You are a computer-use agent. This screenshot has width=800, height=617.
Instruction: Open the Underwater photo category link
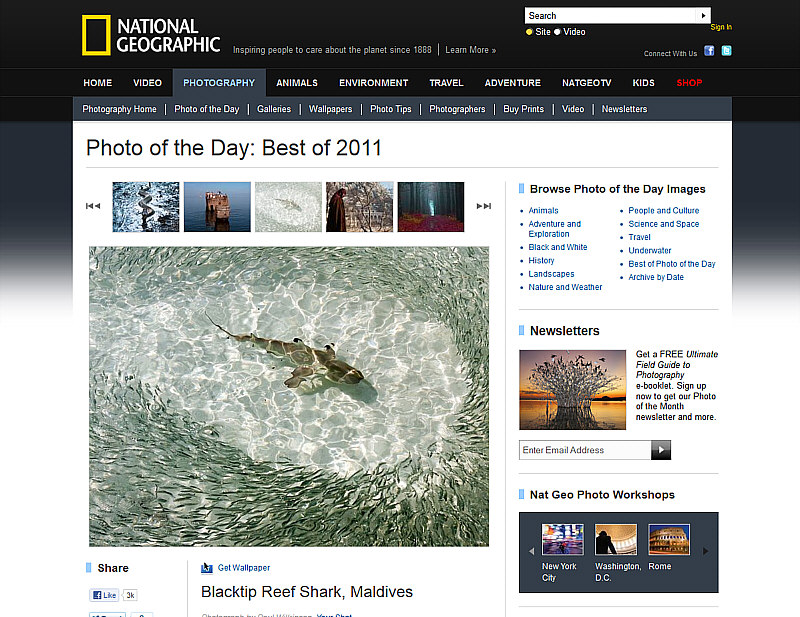pos(650,251)
